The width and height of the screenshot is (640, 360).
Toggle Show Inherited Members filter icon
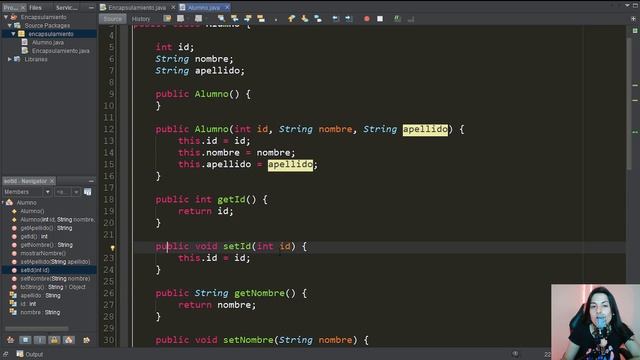(x=11, y=340)
